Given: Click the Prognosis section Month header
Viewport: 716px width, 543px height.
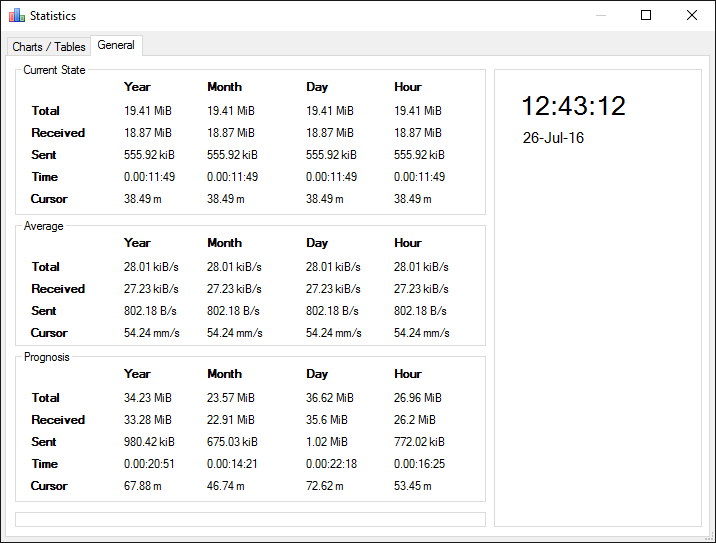Looking at the screenshot, I should [x=224, y=374].
